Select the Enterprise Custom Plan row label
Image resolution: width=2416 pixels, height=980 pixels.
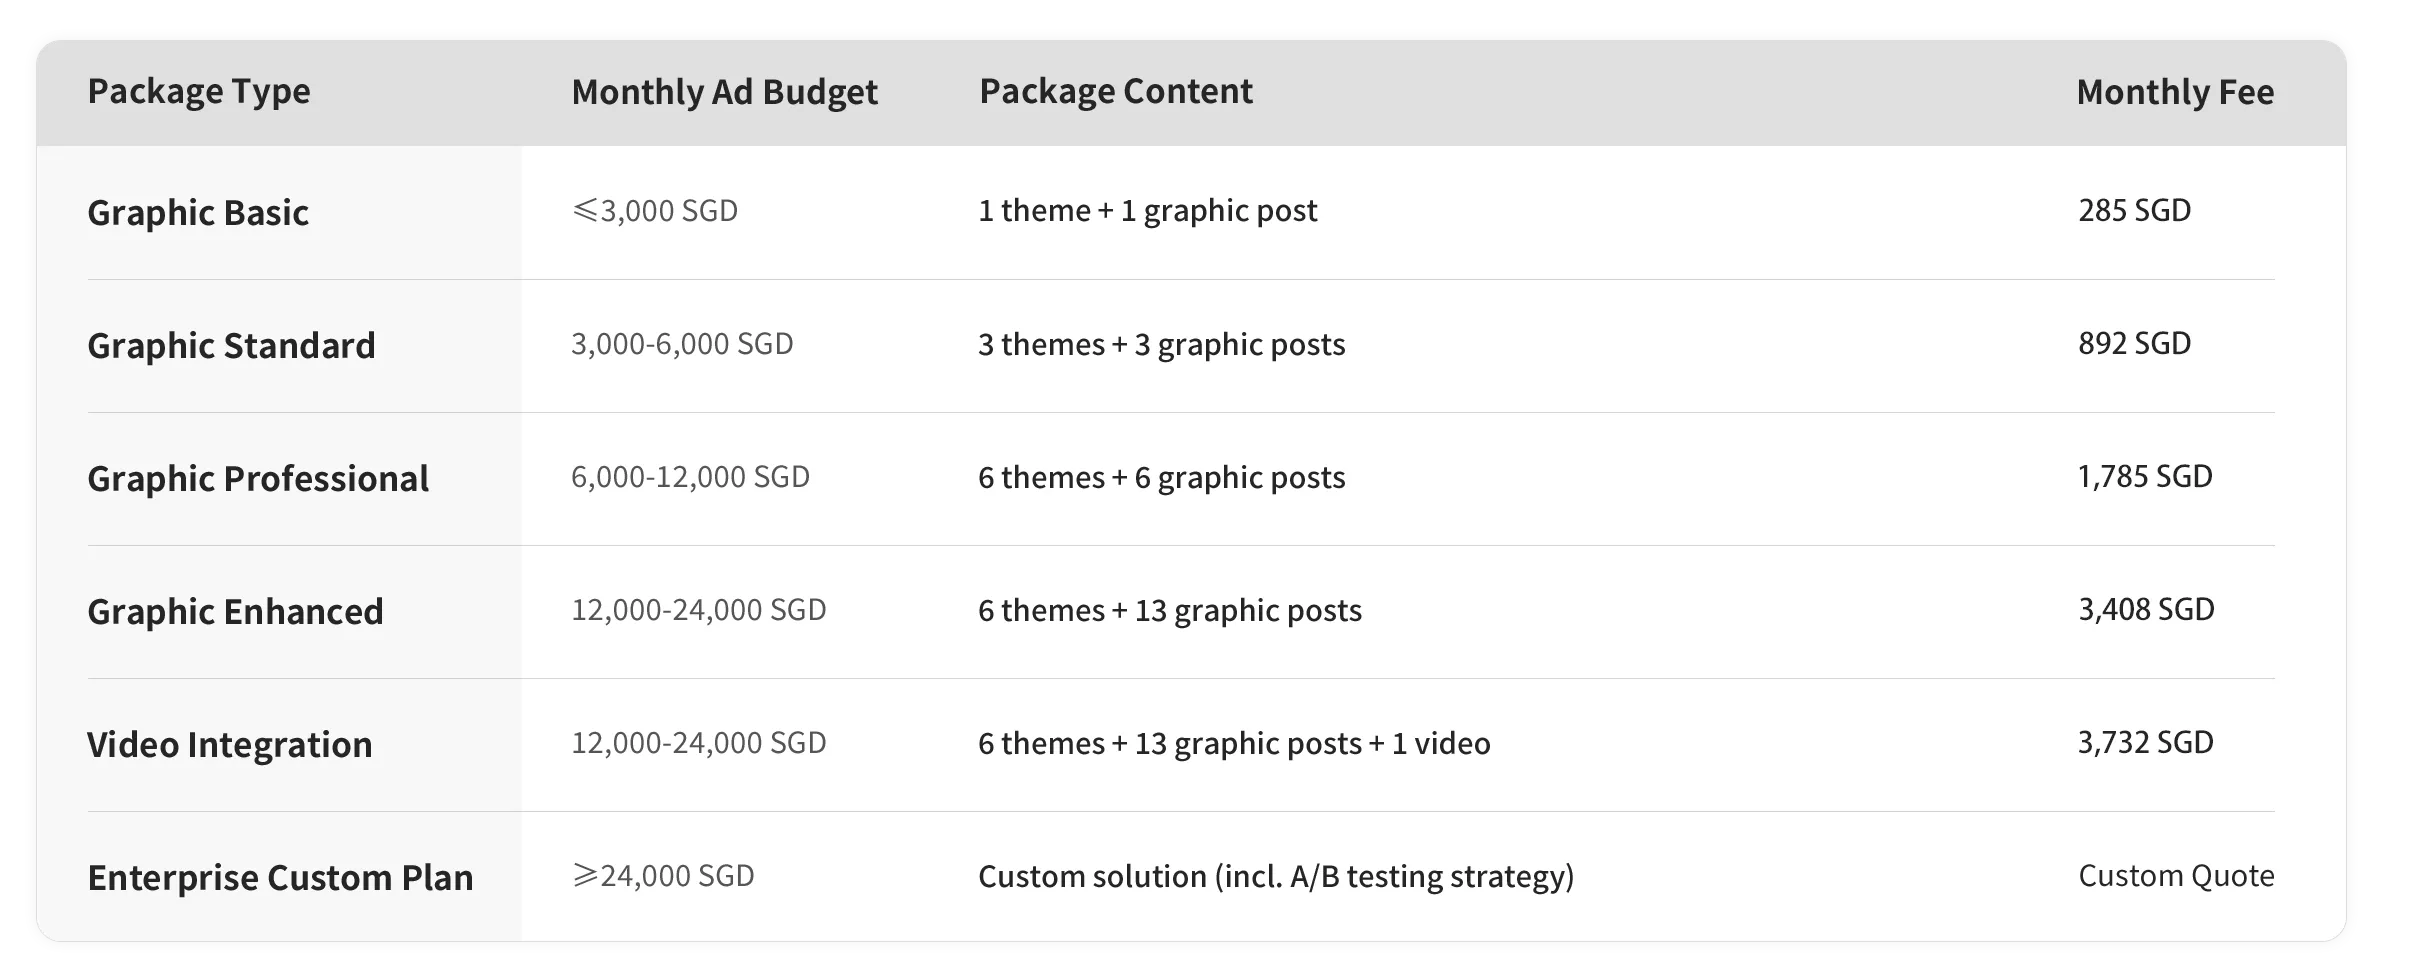[280, 878]
